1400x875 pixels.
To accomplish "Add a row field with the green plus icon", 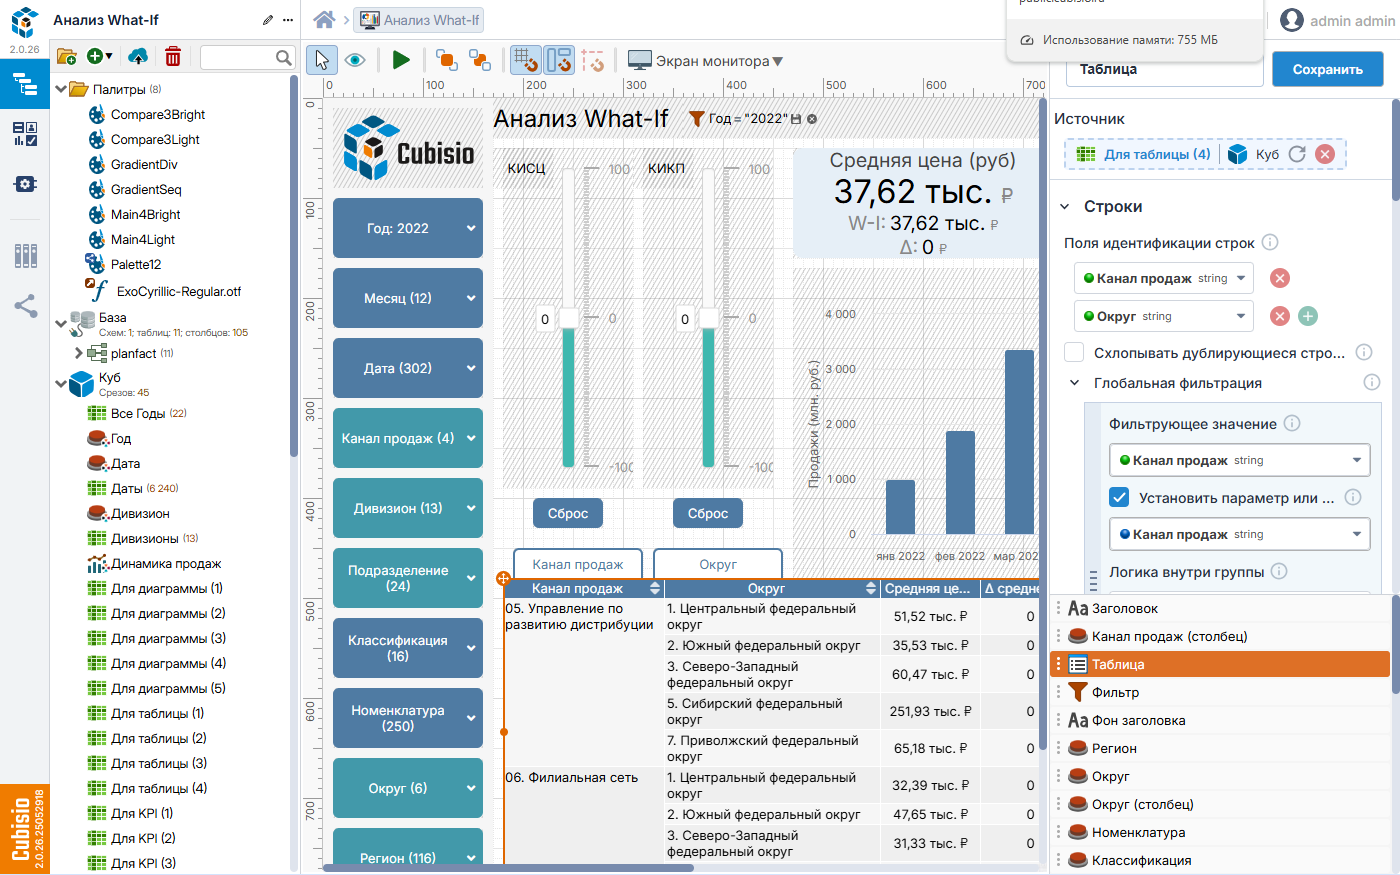I will (1307, 316).
